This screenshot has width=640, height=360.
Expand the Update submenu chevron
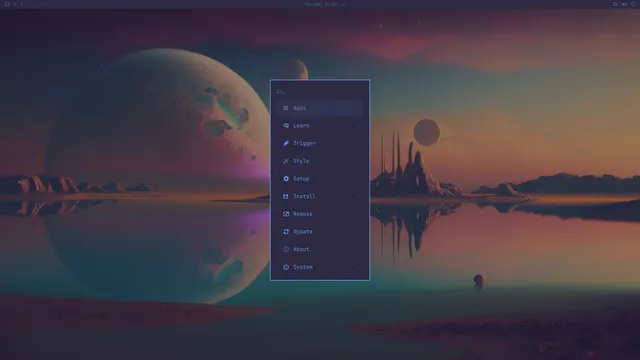(358, 231)
